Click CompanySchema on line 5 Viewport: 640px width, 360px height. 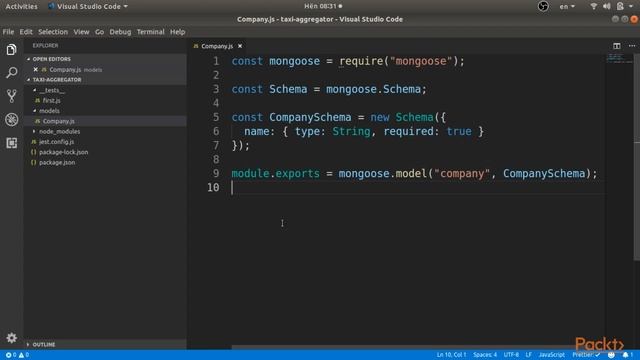coord(310,118)
